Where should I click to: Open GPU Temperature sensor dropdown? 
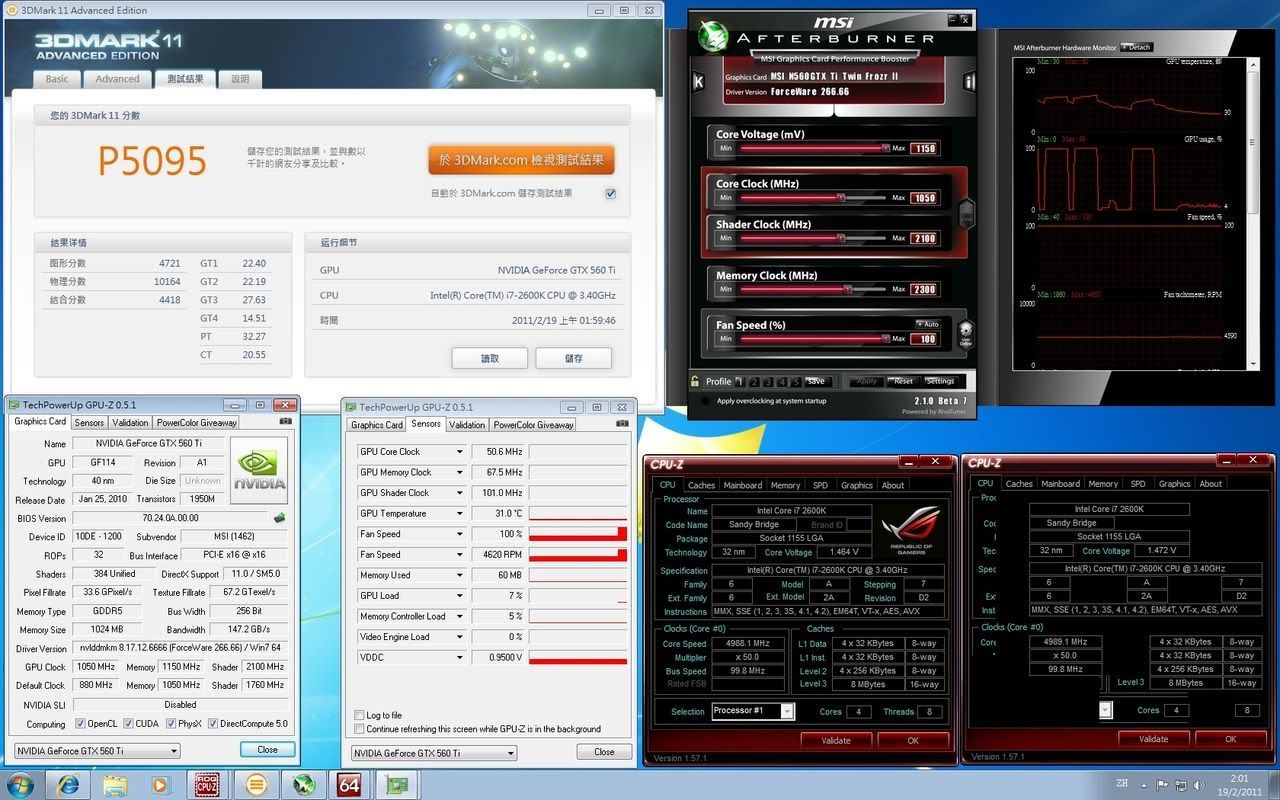tap(460, 513)
